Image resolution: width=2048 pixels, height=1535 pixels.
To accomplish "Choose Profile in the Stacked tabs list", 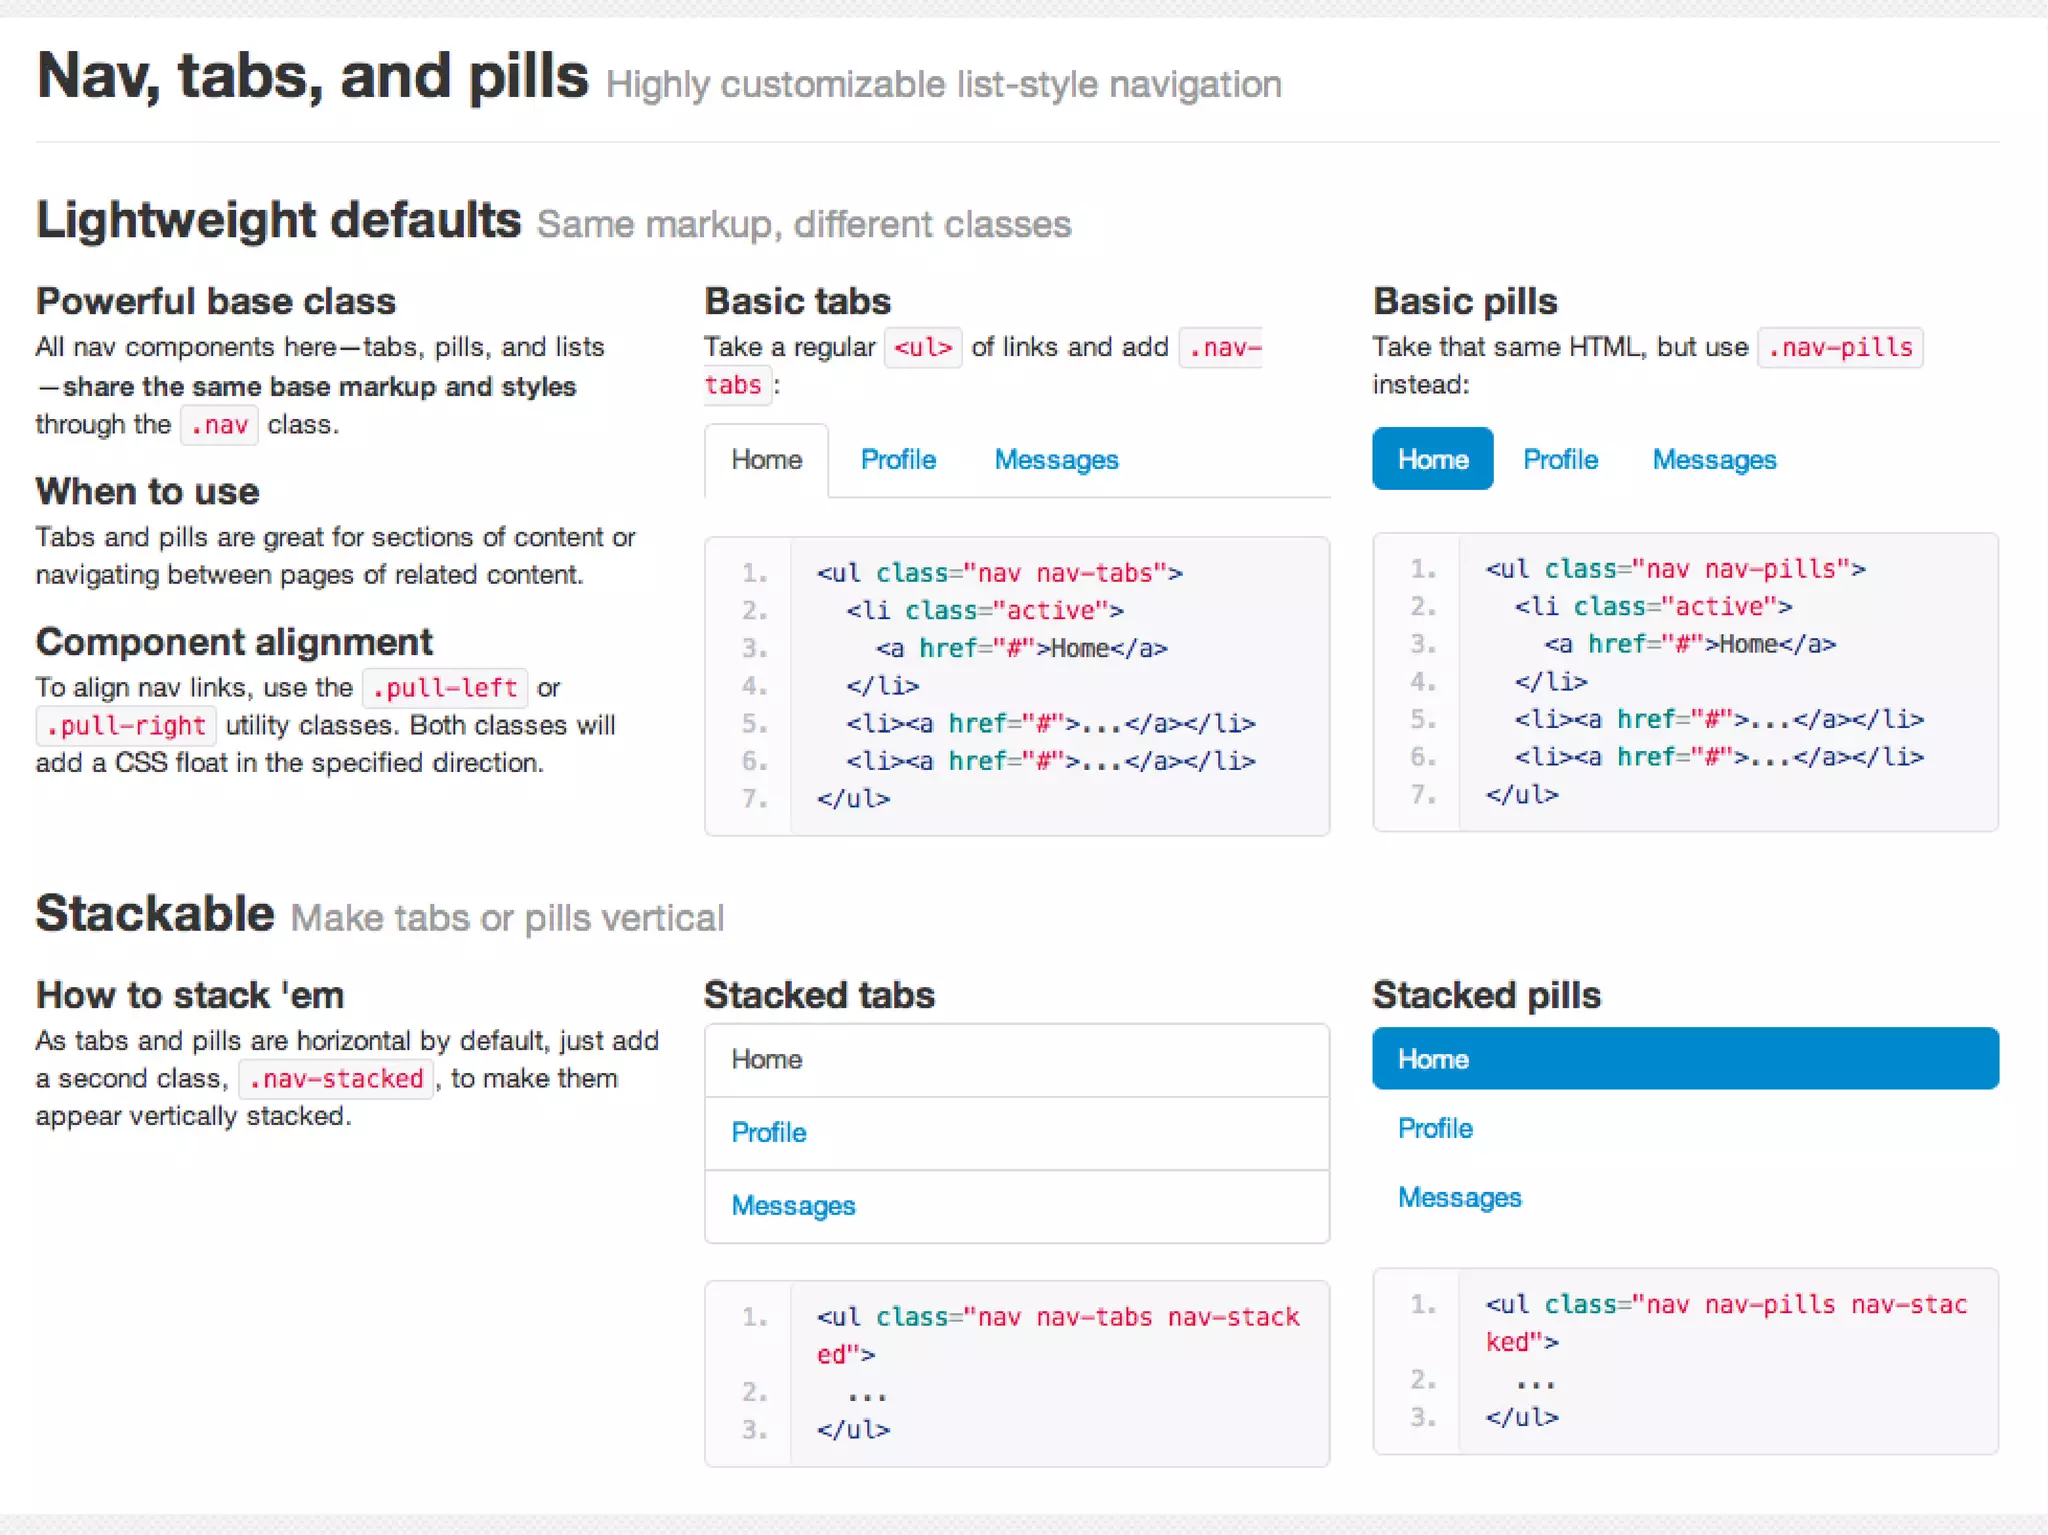I will (x=769, y=1133).
